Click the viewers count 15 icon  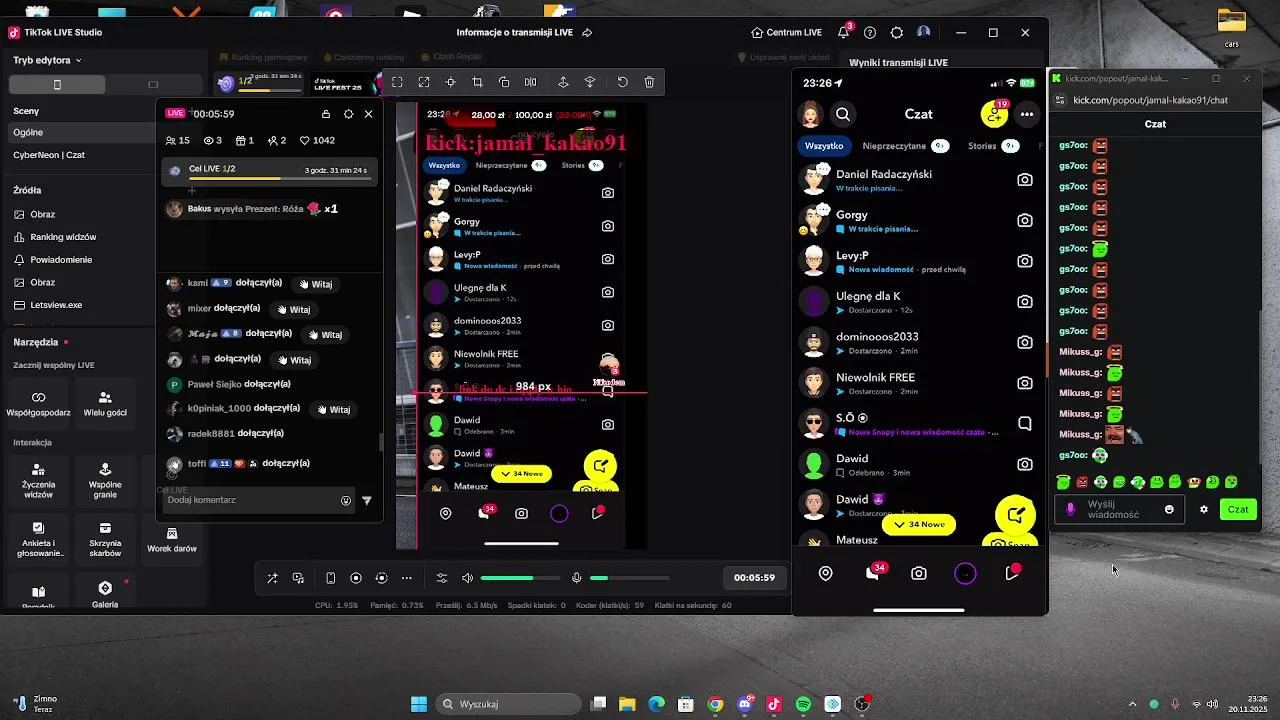pos(177,141)
